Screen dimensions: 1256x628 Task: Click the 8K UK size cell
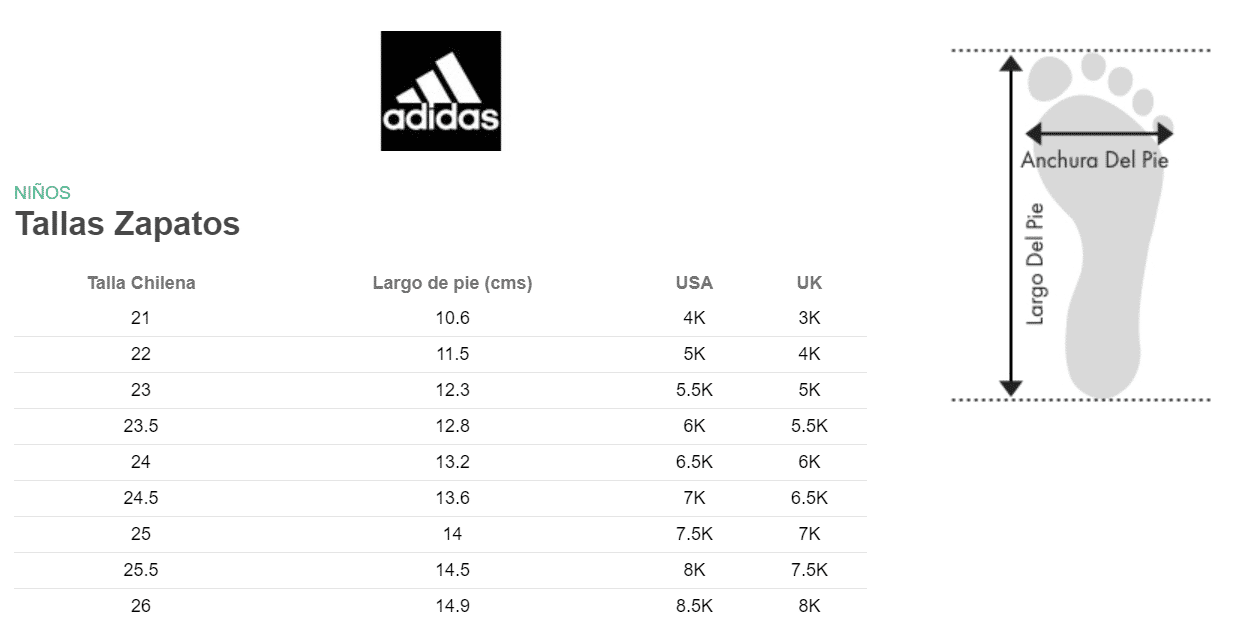pyautogui.click(x=809, y=606)
